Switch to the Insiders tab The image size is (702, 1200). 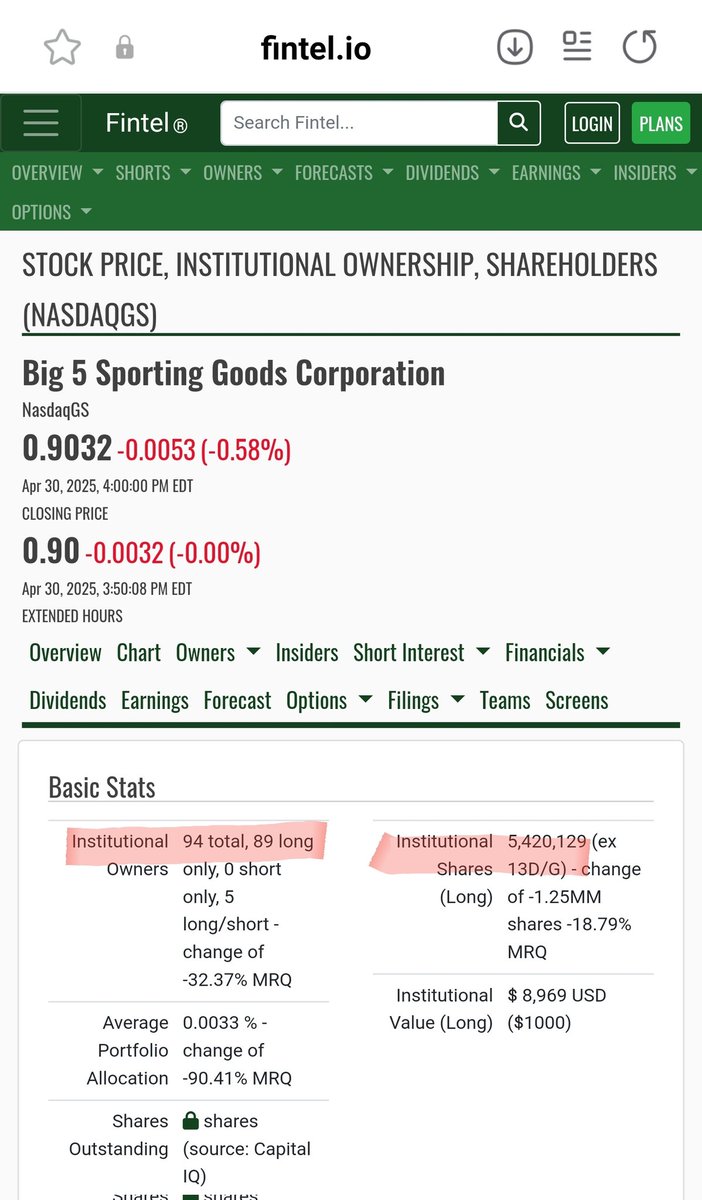pos(307,653)
